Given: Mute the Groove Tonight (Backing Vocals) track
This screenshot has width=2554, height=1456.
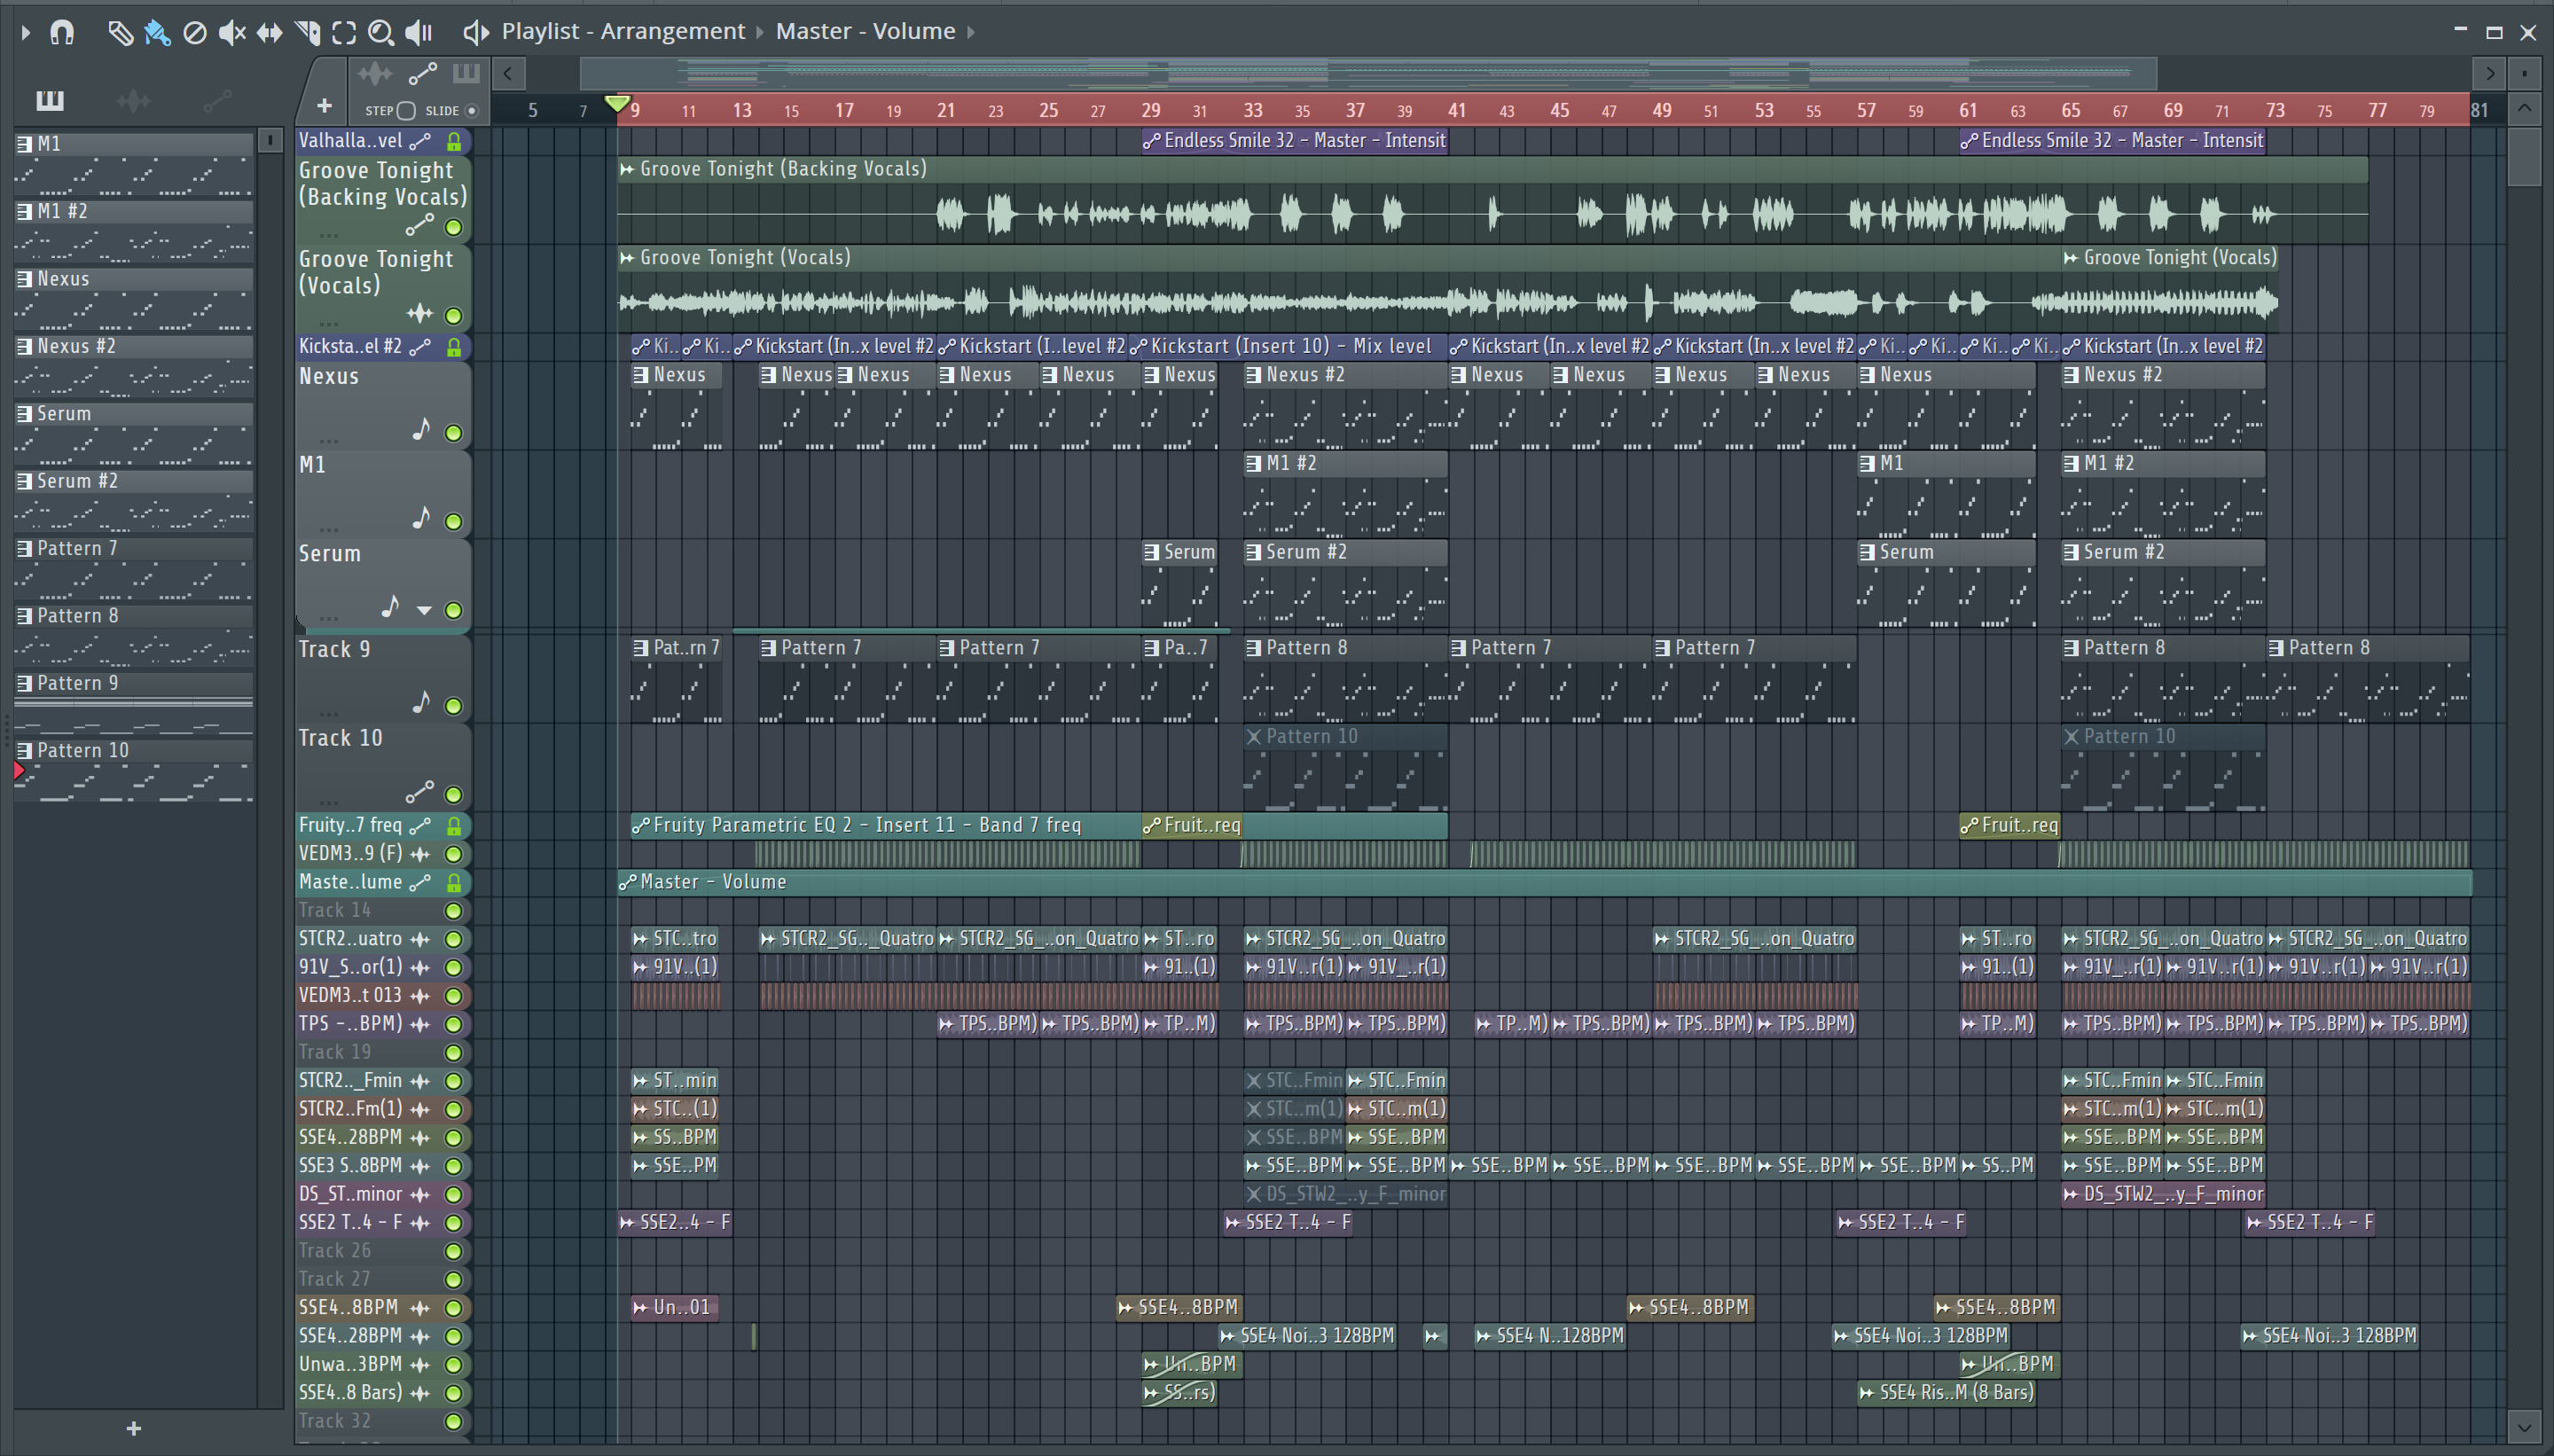Looking at the screenshot, I should coord(453,228).
